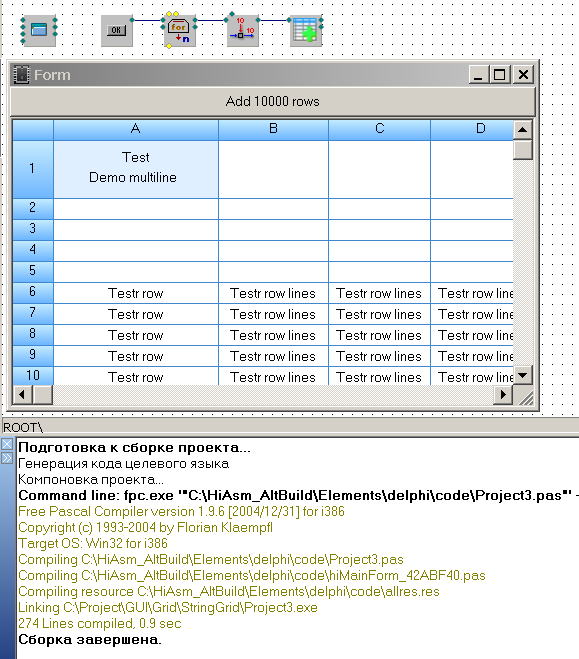
Task: Select the Test Demo multiline cell
Action: point(136,169)
